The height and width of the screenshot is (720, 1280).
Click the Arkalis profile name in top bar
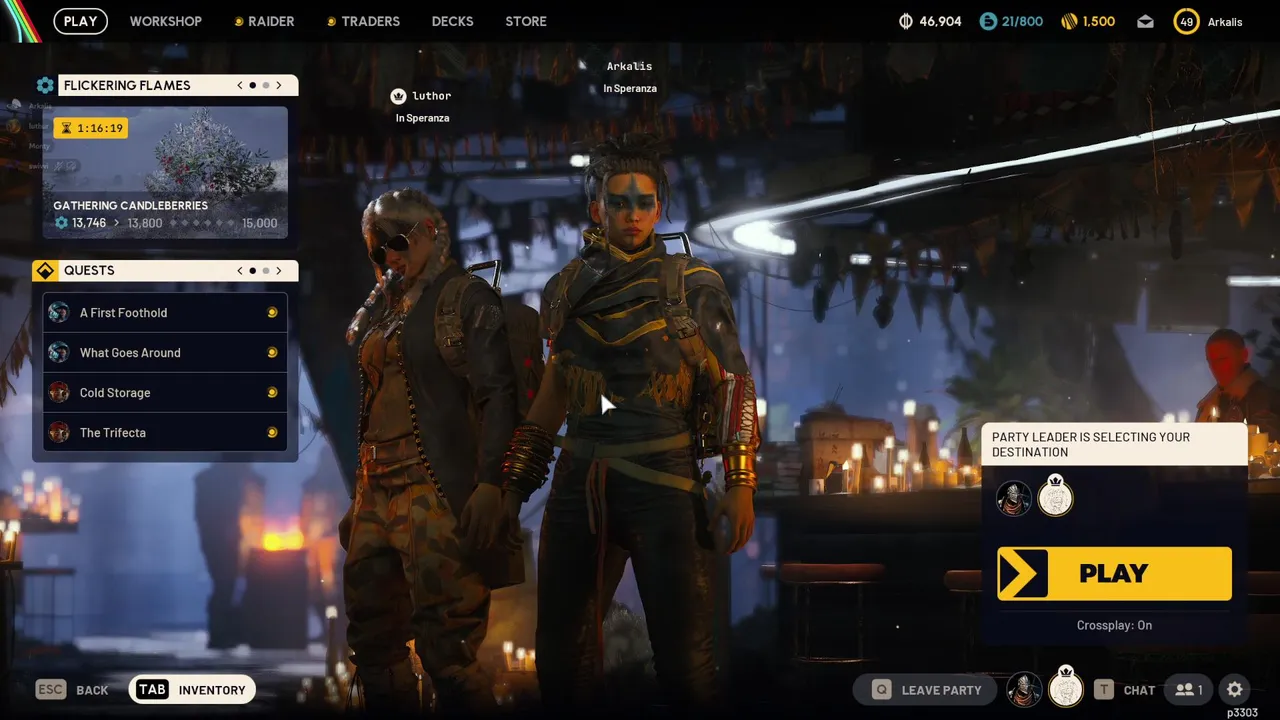point(1225,22)
